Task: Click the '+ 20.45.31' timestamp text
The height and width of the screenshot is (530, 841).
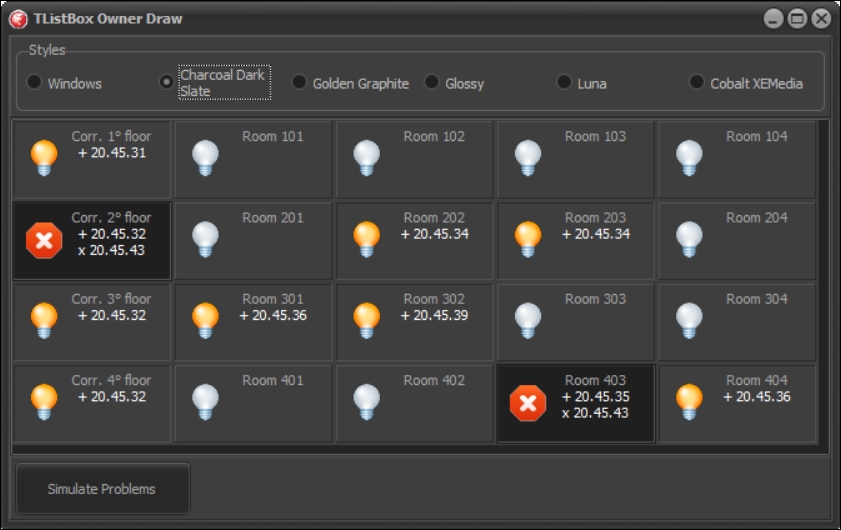Action: [112, 153]
